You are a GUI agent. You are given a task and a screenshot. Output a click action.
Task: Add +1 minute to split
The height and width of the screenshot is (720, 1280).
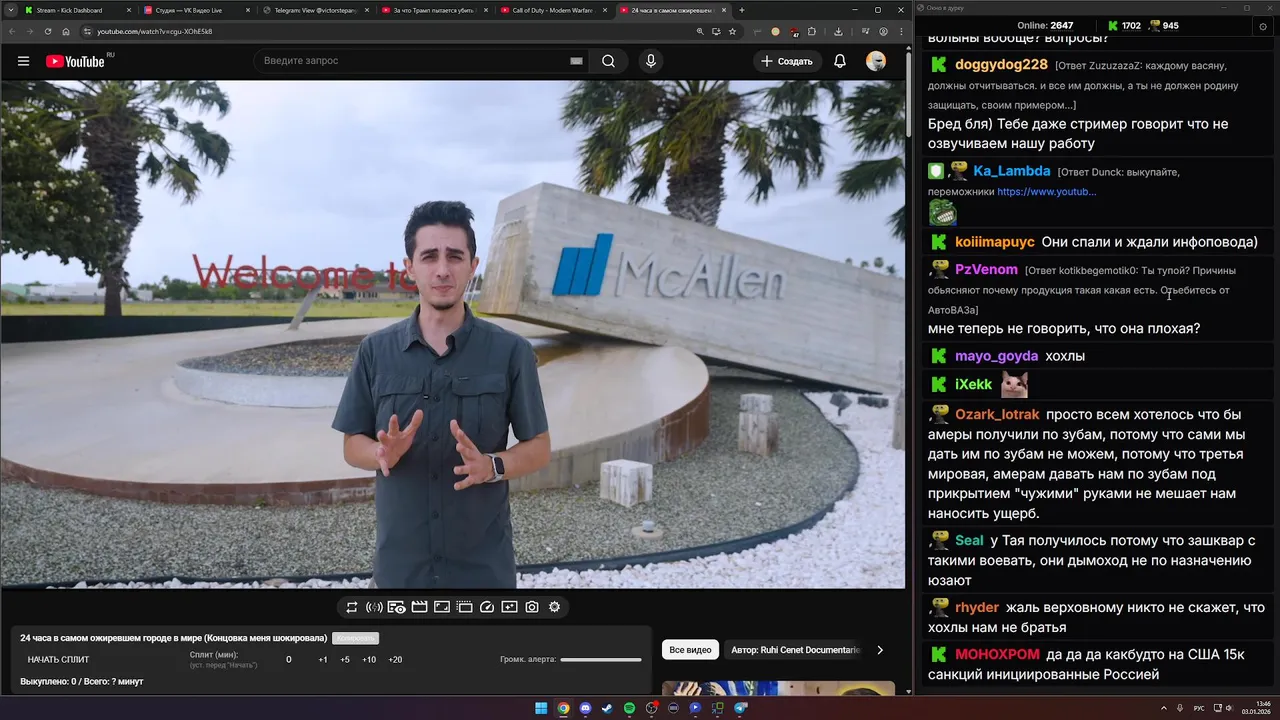(x=323, y=659)
